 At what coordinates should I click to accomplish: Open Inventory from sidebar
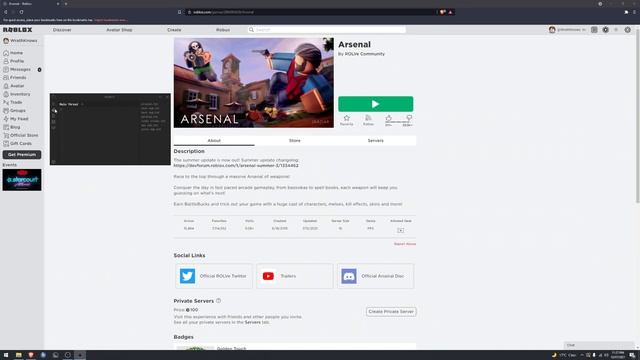click(x=17, y=94)
